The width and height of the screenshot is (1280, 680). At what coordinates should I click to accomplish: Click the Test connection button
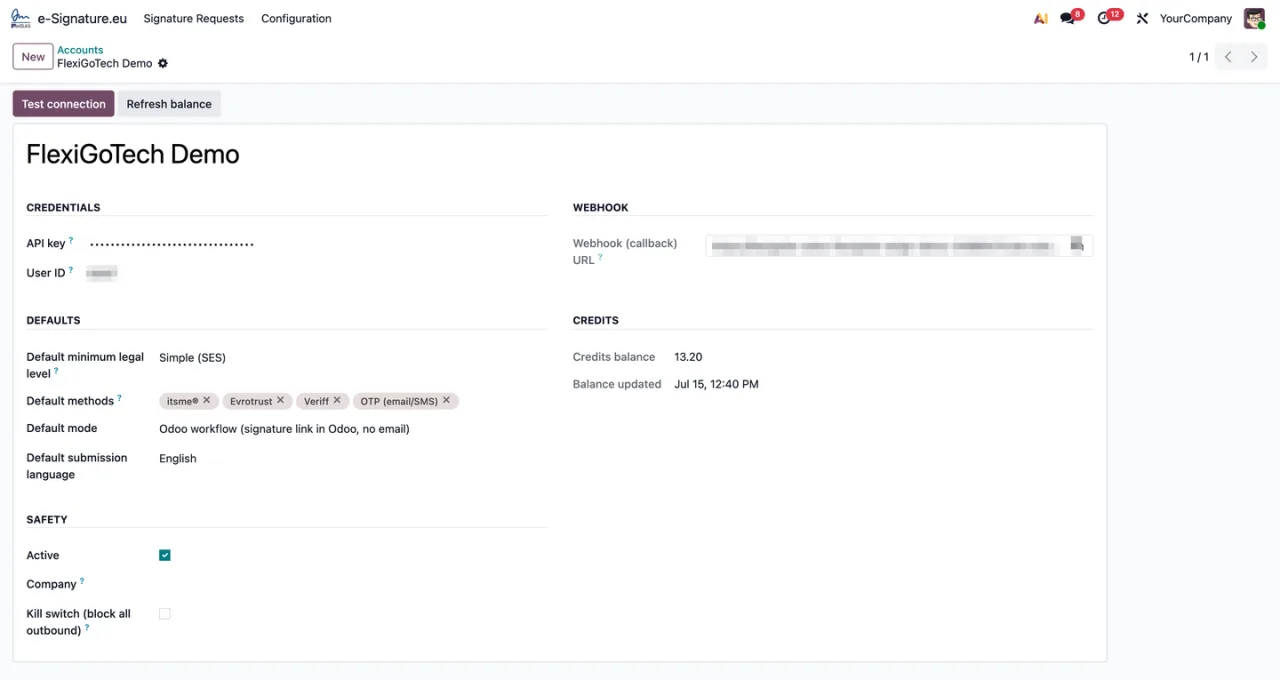(x=64, y=104)
